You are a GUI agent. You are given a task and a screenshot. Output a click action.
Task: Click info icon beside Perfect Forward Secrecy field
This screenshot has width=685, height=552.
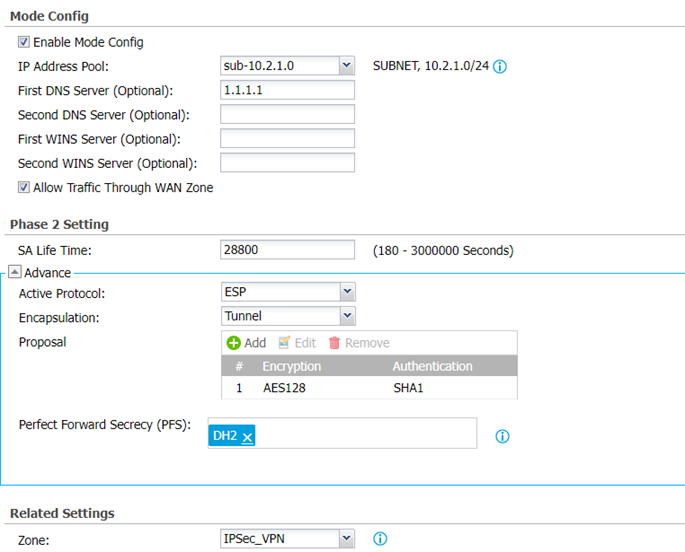(503, 436)
